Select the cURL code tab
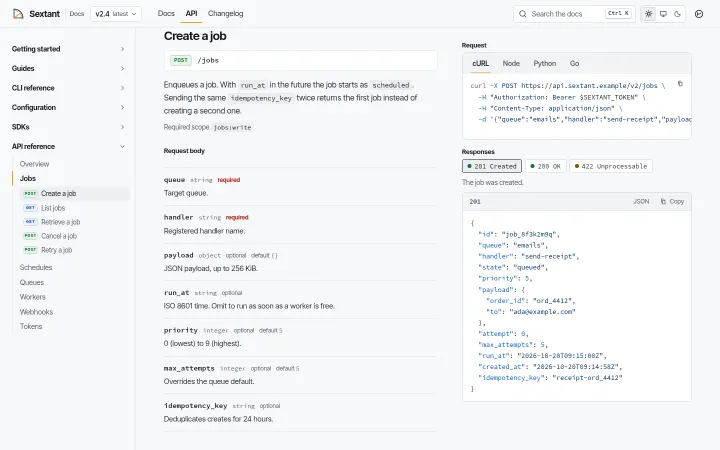 click(480, 63)
